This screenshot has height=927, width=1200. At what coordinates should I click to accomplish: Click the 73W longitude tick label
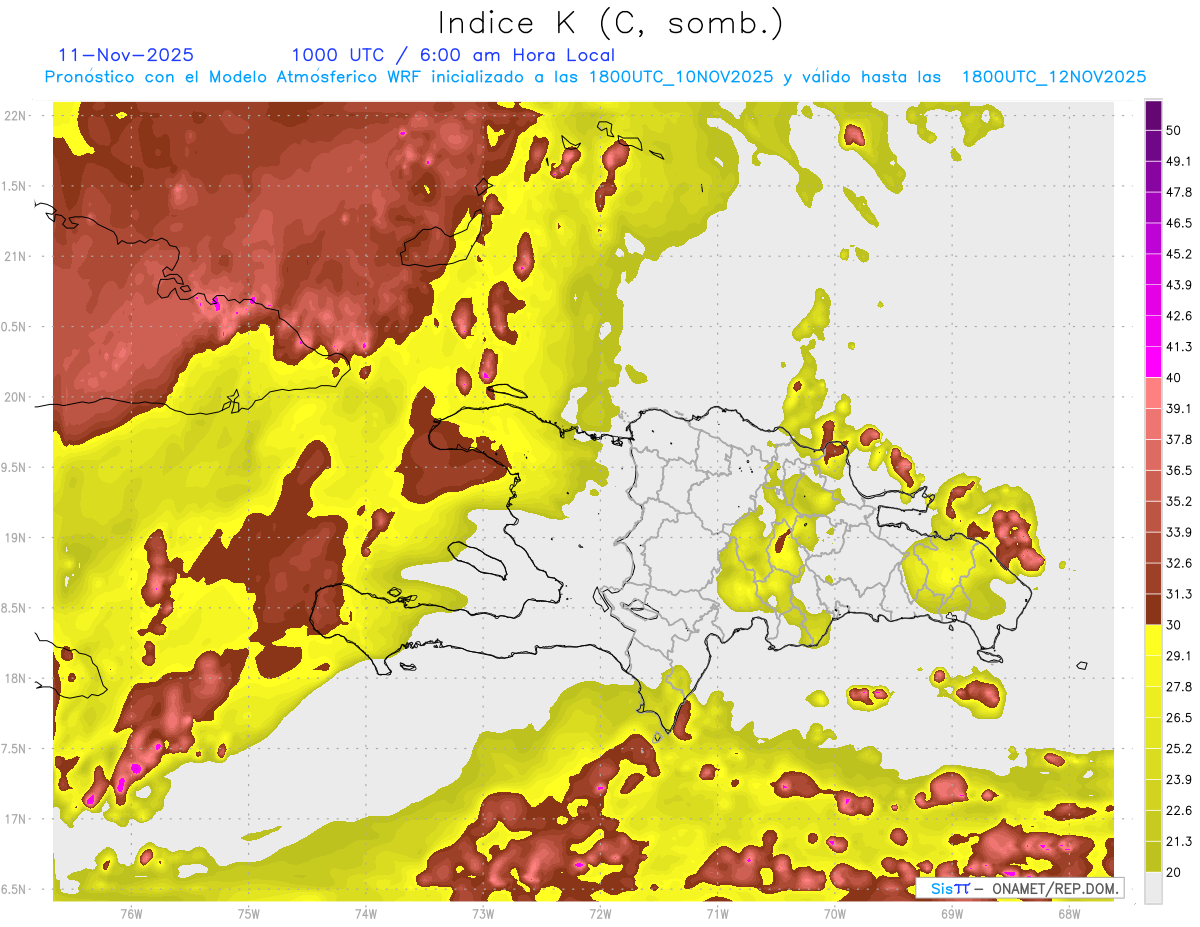coord(483,914)
